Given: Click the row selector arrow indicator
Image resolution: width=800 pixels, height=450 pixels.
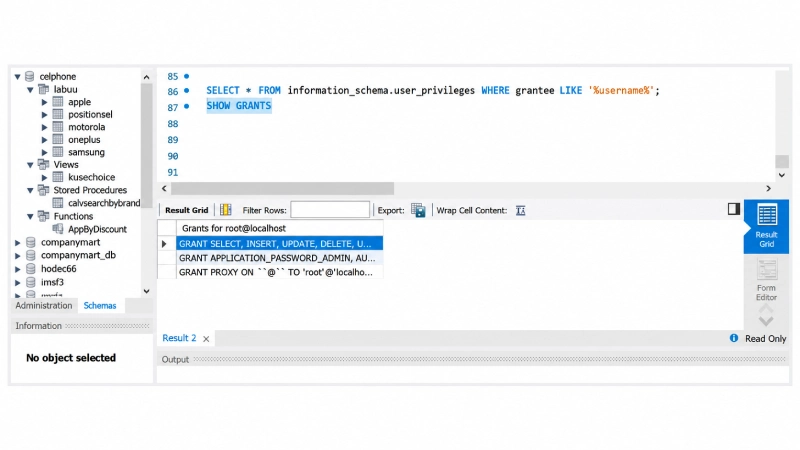Looking at the screenshot, I should (x=164, y=244).
